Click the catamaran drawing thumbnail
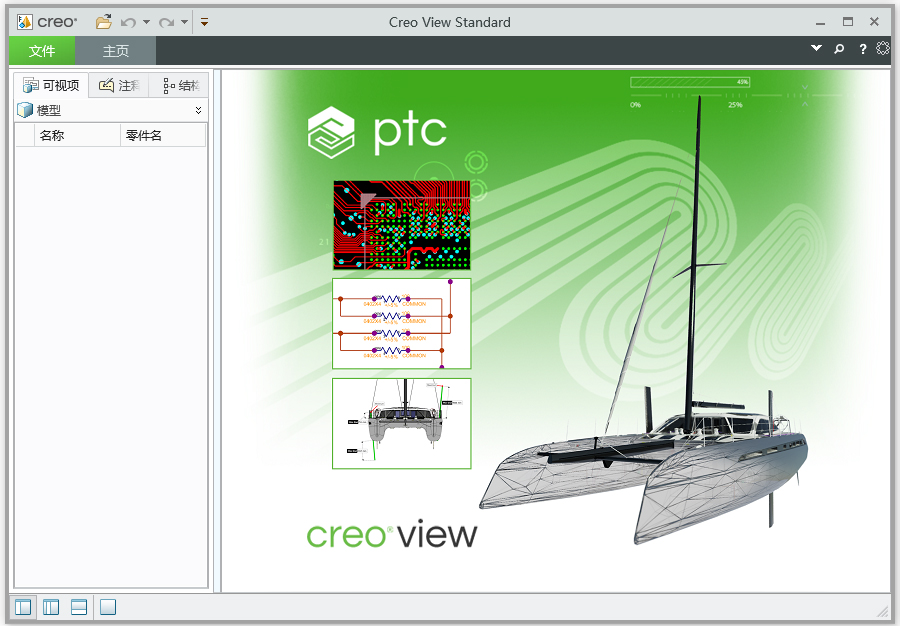The height and width of the screenshot is (626, 900). tap(402, 423)
